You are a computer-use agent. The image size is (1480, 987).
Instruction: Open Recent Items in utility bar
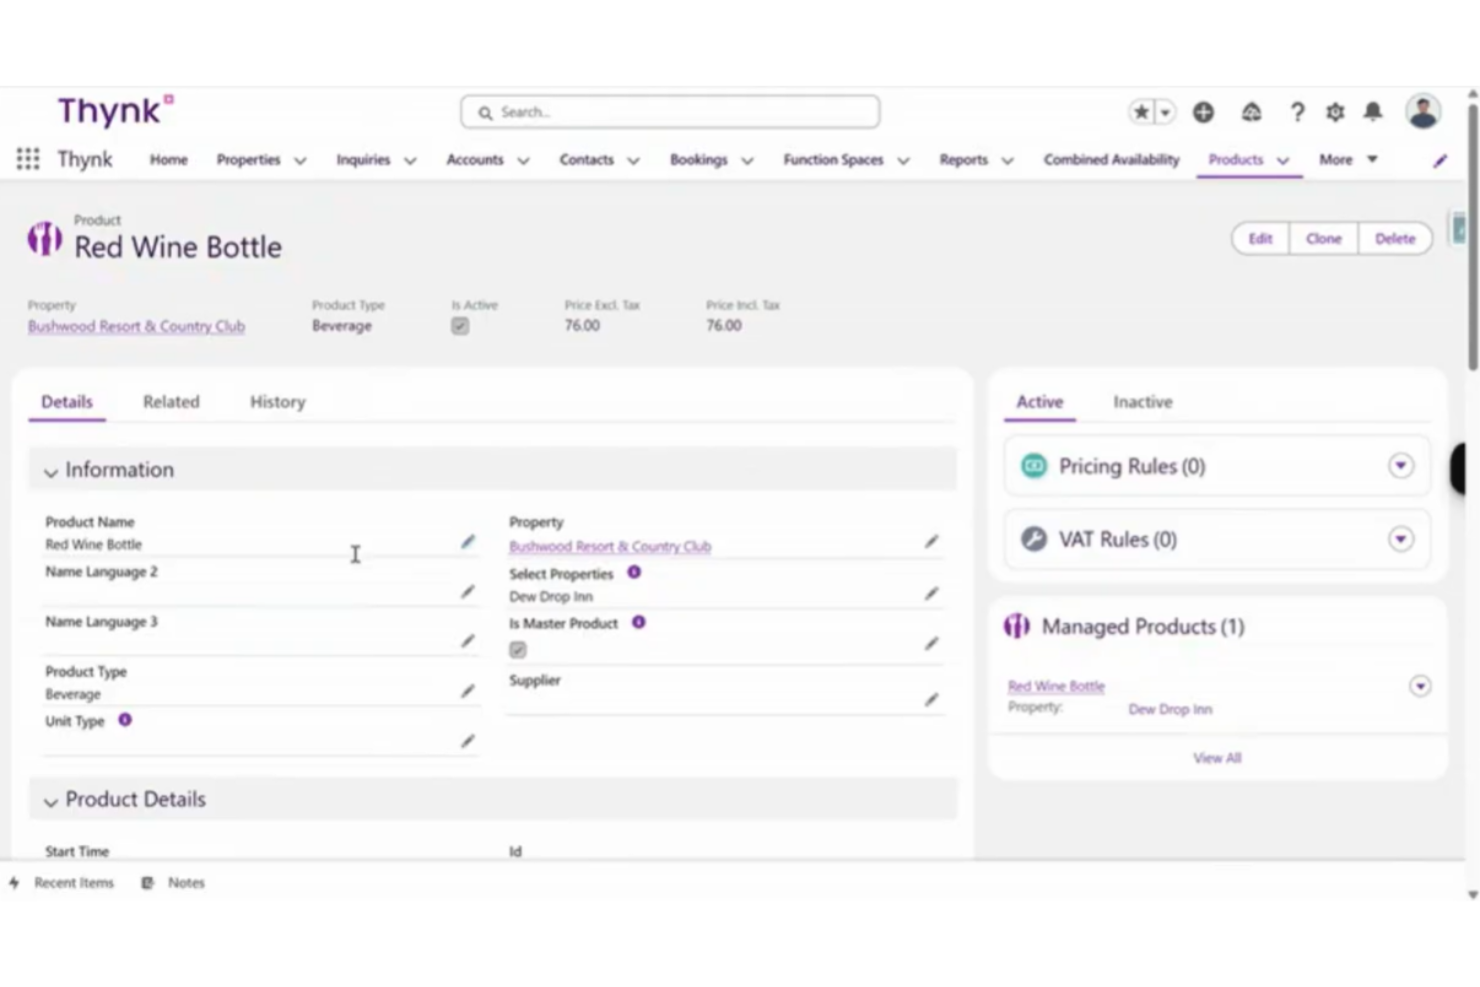(x=62, y=883)
